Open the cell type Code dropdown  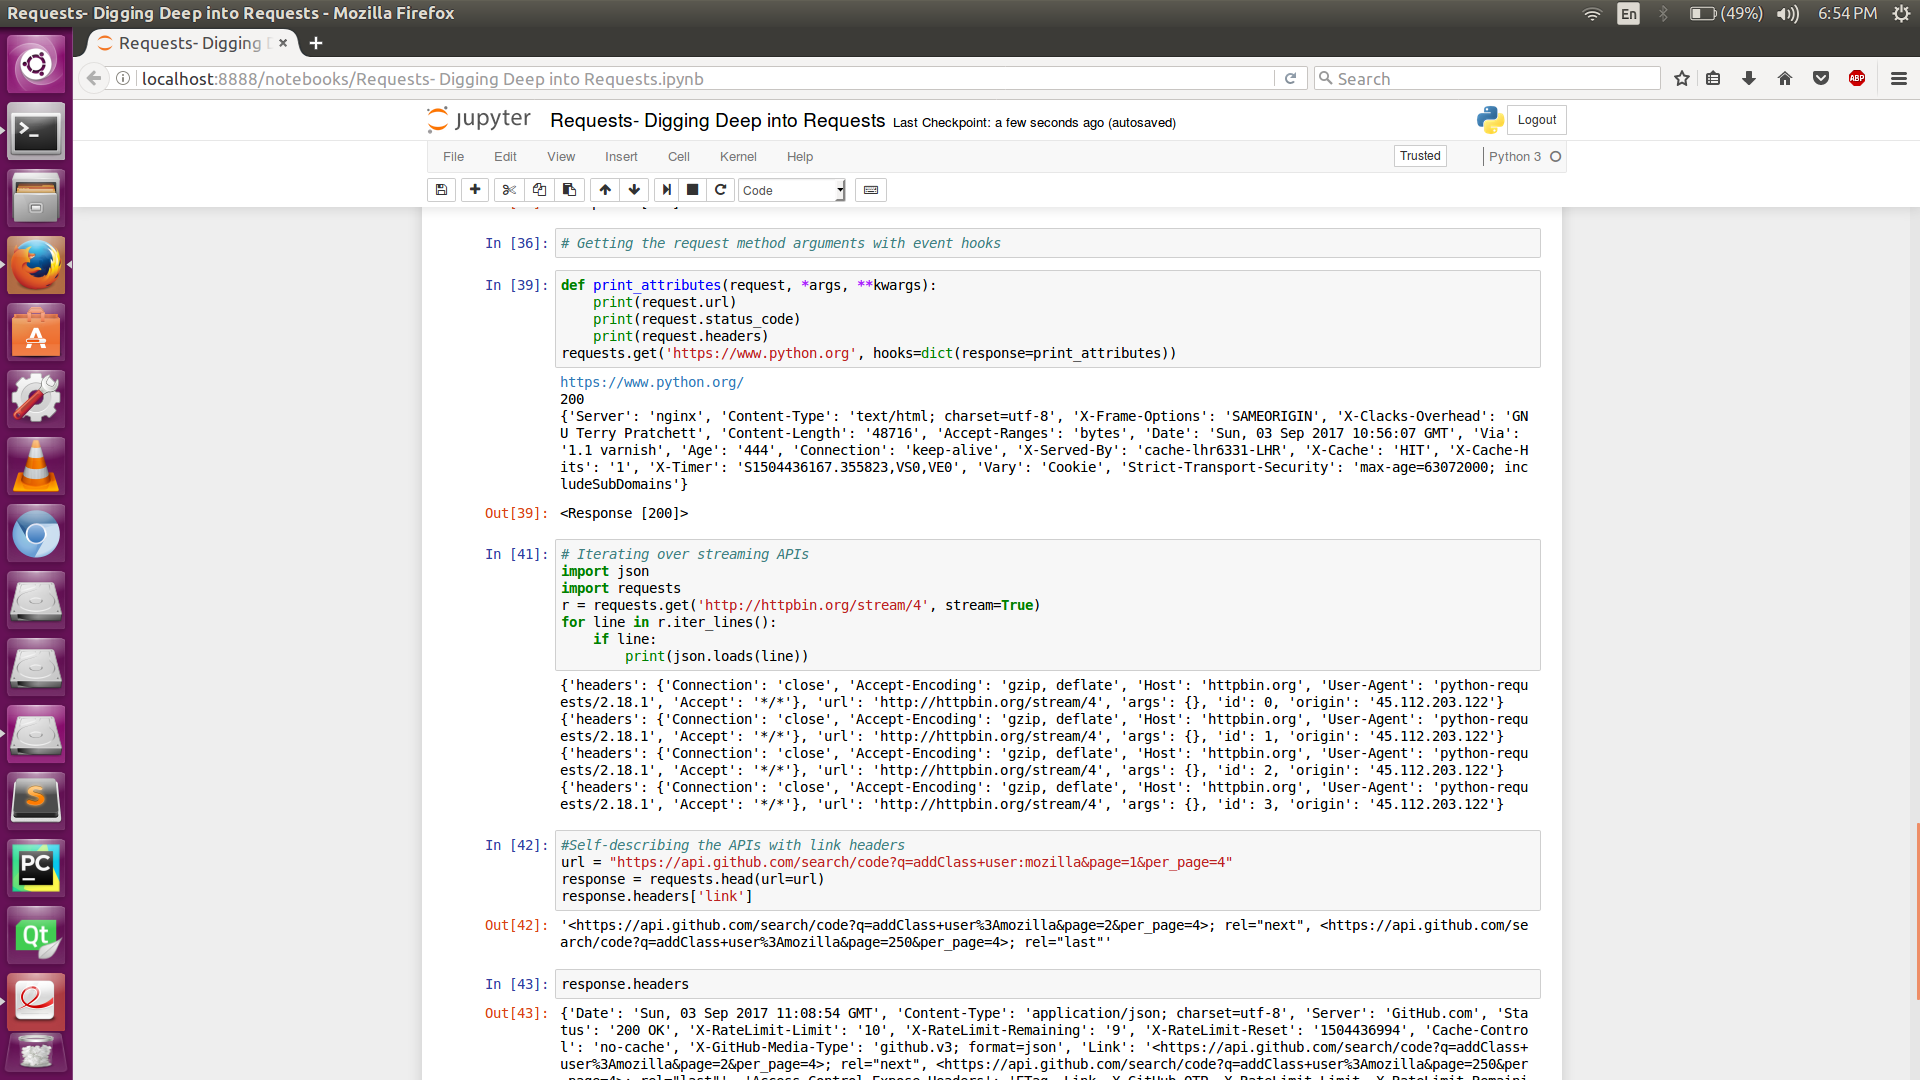coord(792,190)
